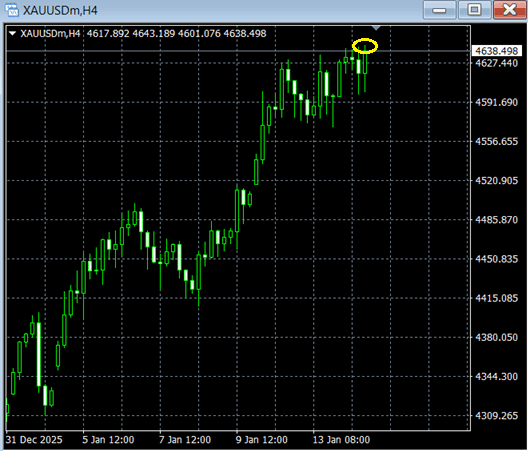Open the chart dropdown triangle beside XAUUSDm,H4
Screen dimensions: 528x451
click(12, 33)
